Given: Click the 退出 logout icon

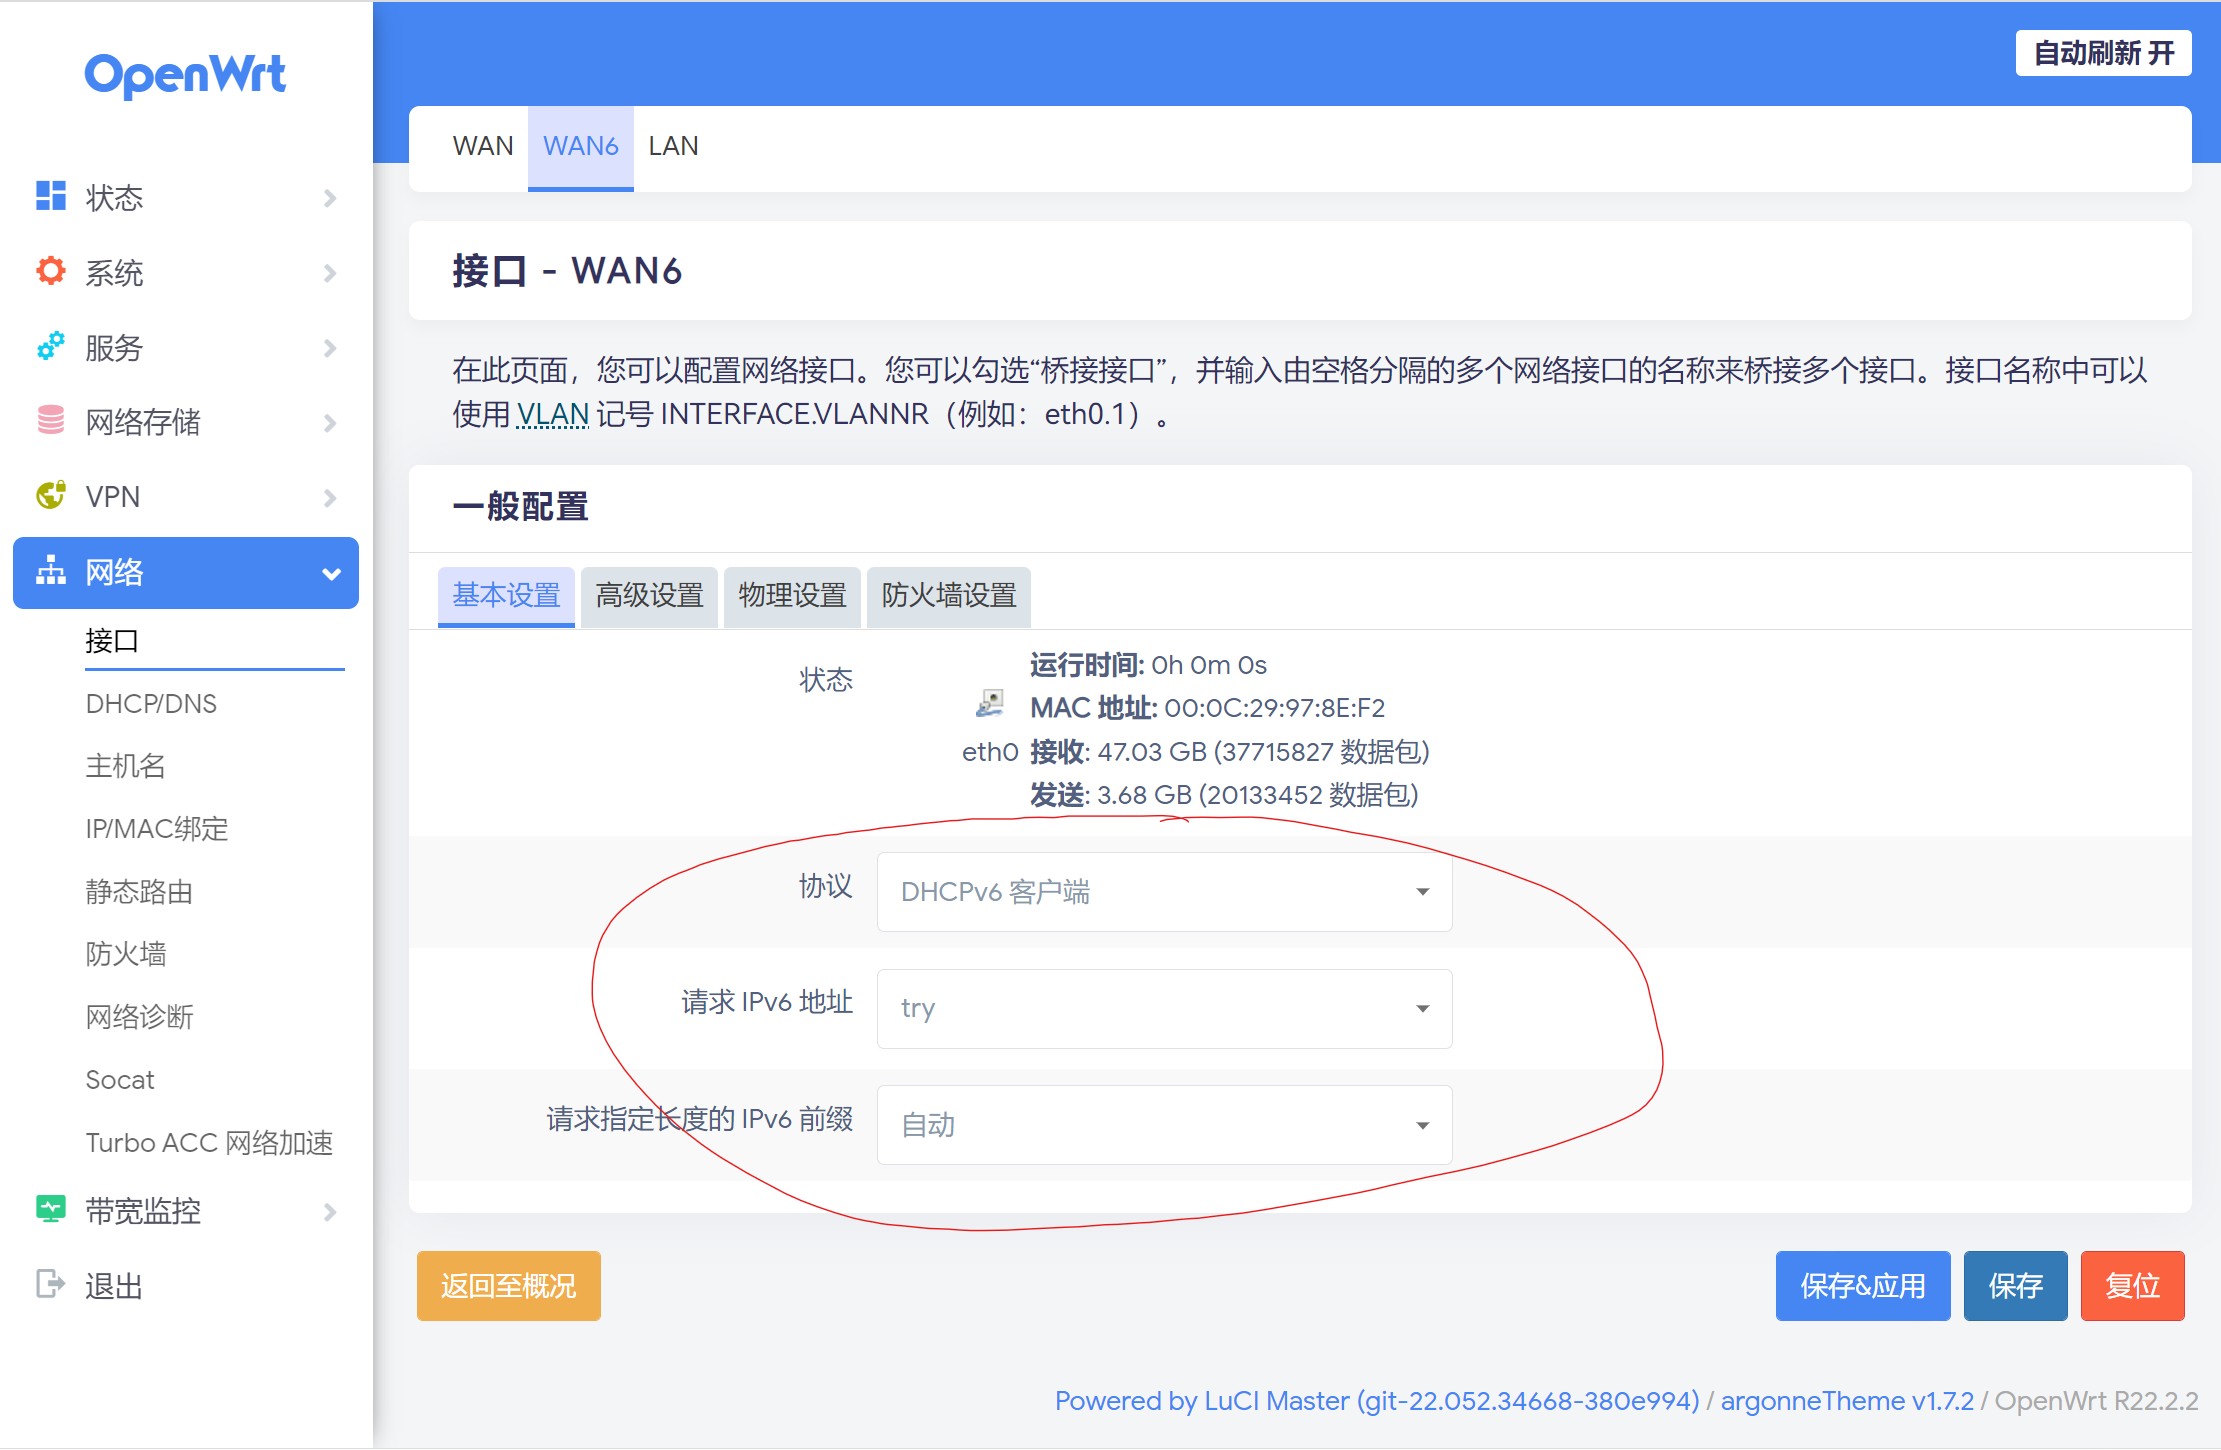Looking at the screenshot, I should pyautogui.click(x=51, y=1284).
